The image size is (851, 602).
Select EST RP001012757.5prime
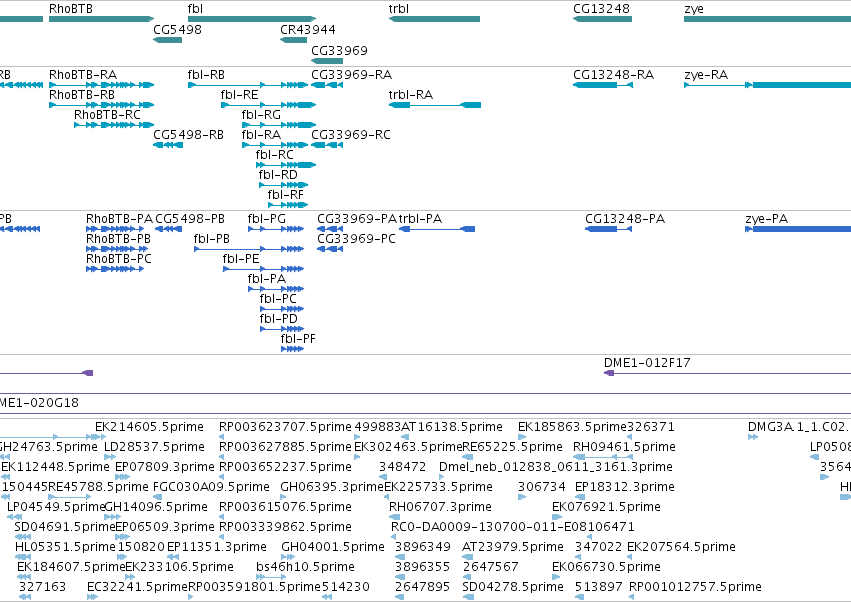695,587
